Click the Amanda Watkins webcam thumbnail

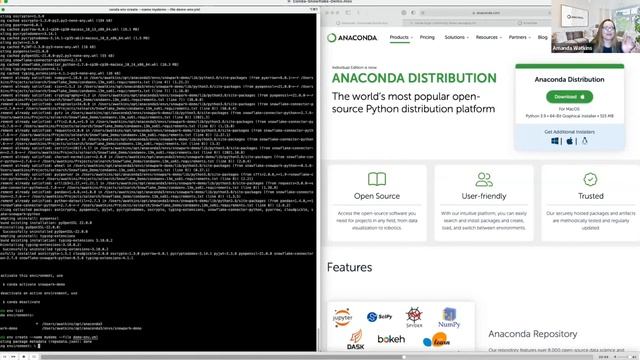click(596, 26)
